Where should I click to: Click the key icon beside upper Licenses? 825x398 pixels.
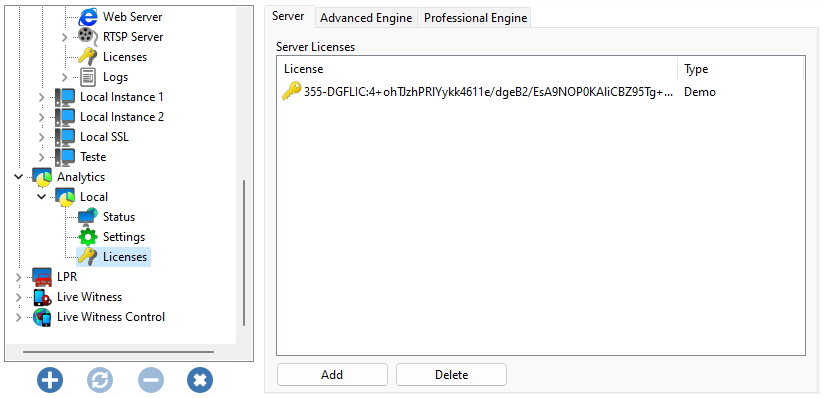[x=88, y=57]
